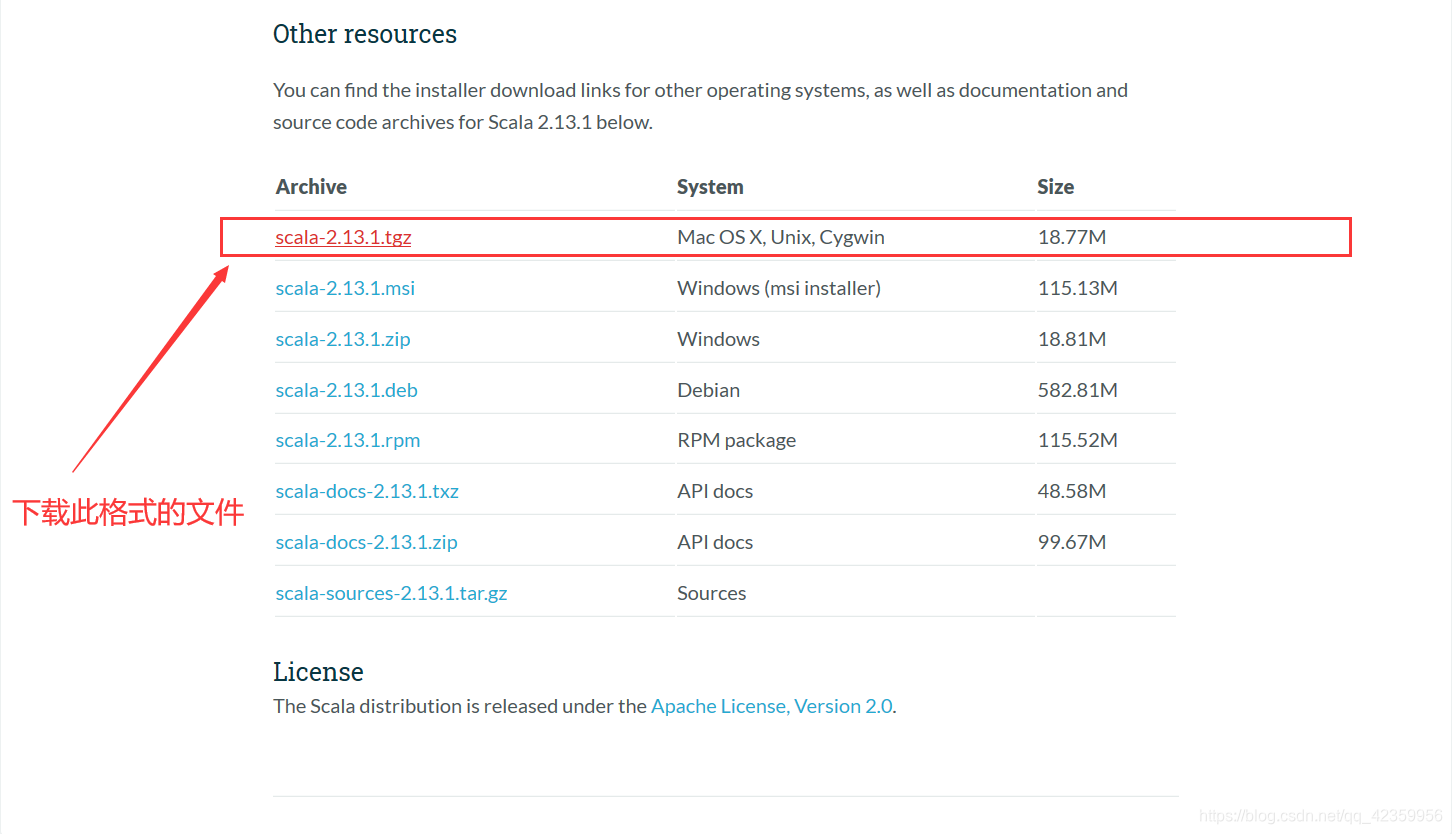Click the License heading
1452x834 pixels.
pos(318,671)
